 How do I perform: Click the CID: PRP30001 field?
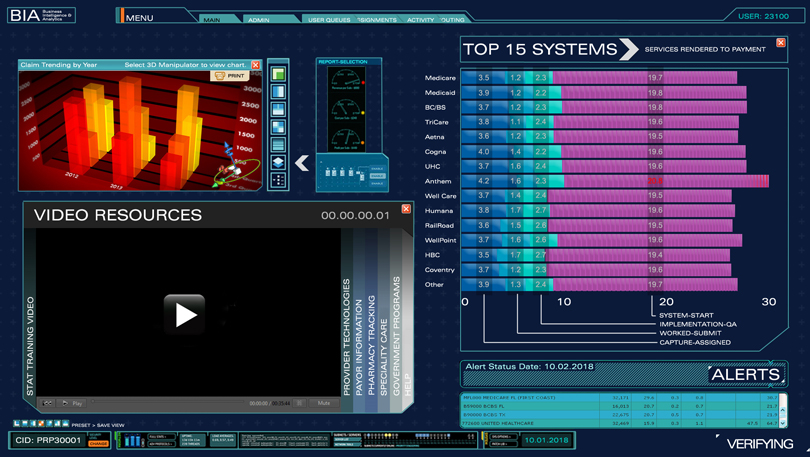pyautogui.click(x=48, y=440)
